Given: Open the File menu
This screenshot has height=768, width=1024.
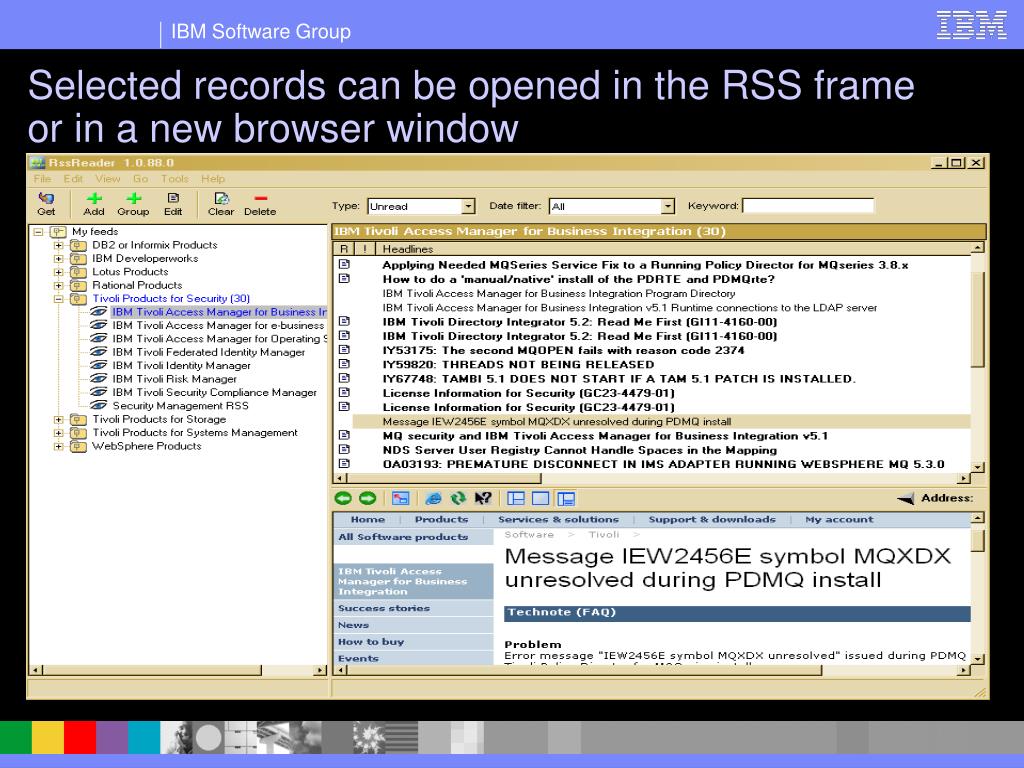Looking at the screenshot, I should click(x=42, y=178).
